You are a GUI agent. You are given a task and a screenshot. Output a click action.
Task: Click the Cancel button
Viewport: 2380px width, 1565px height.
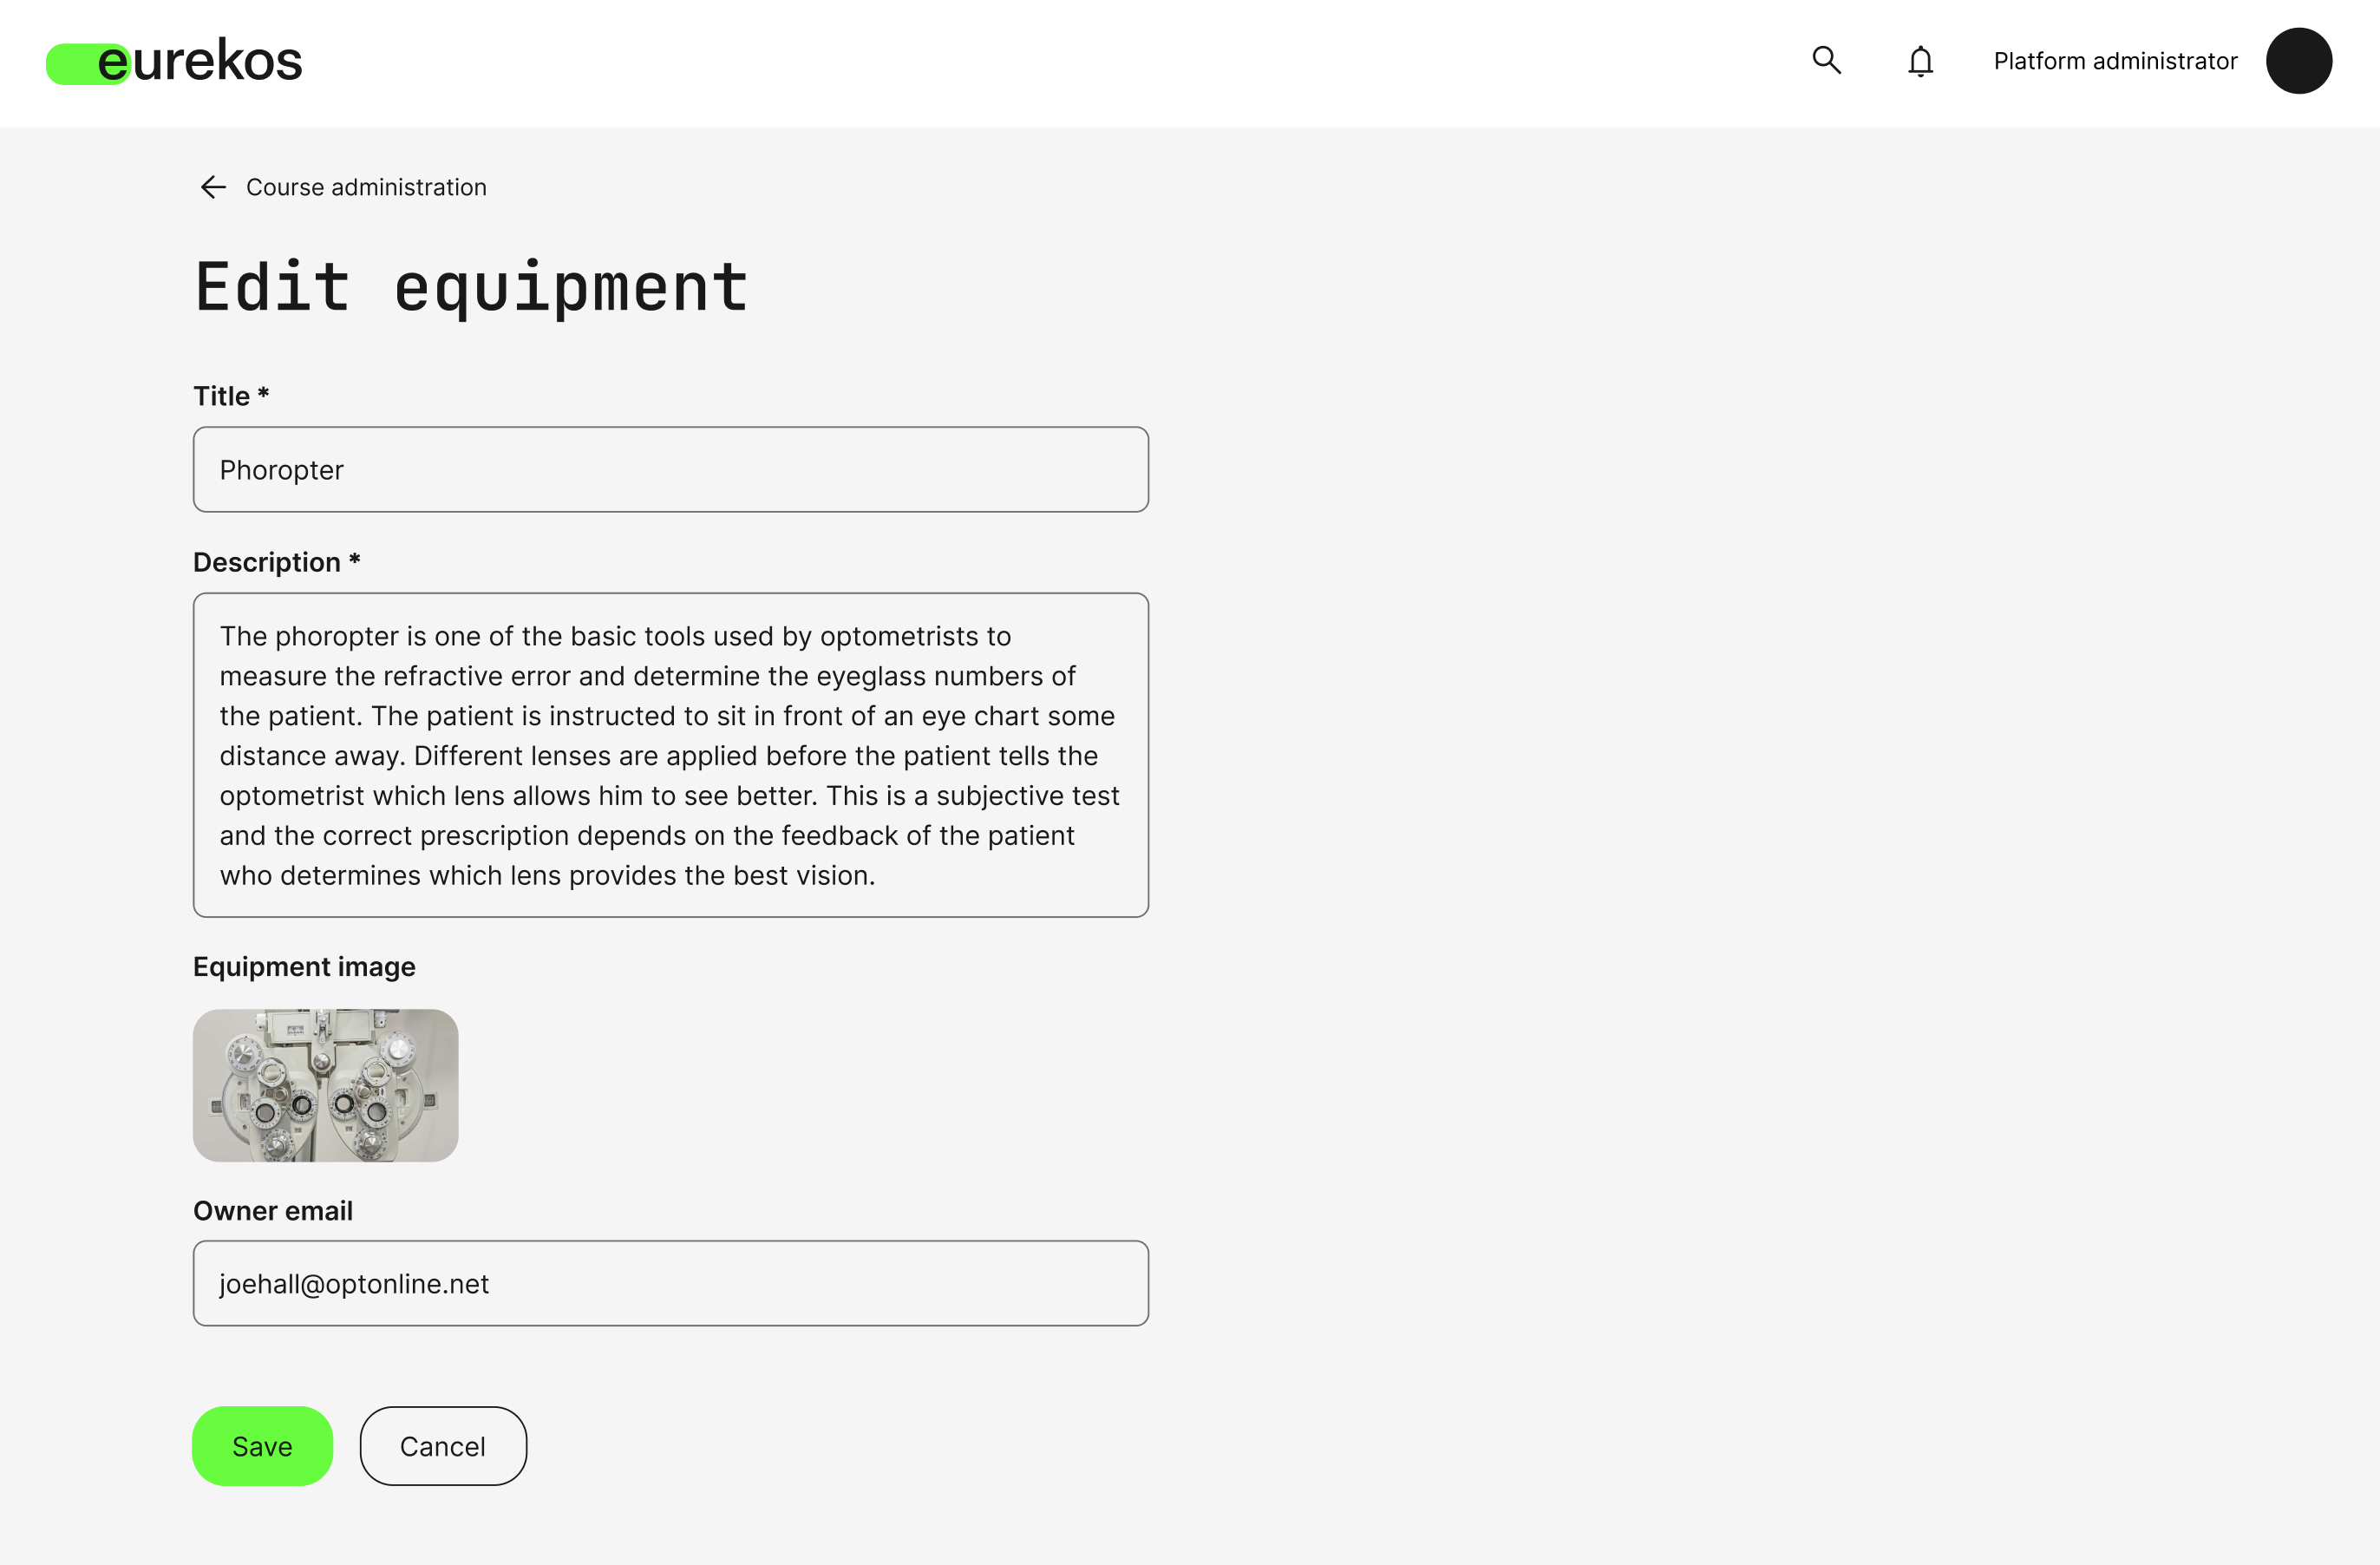tap(443, 1446)
